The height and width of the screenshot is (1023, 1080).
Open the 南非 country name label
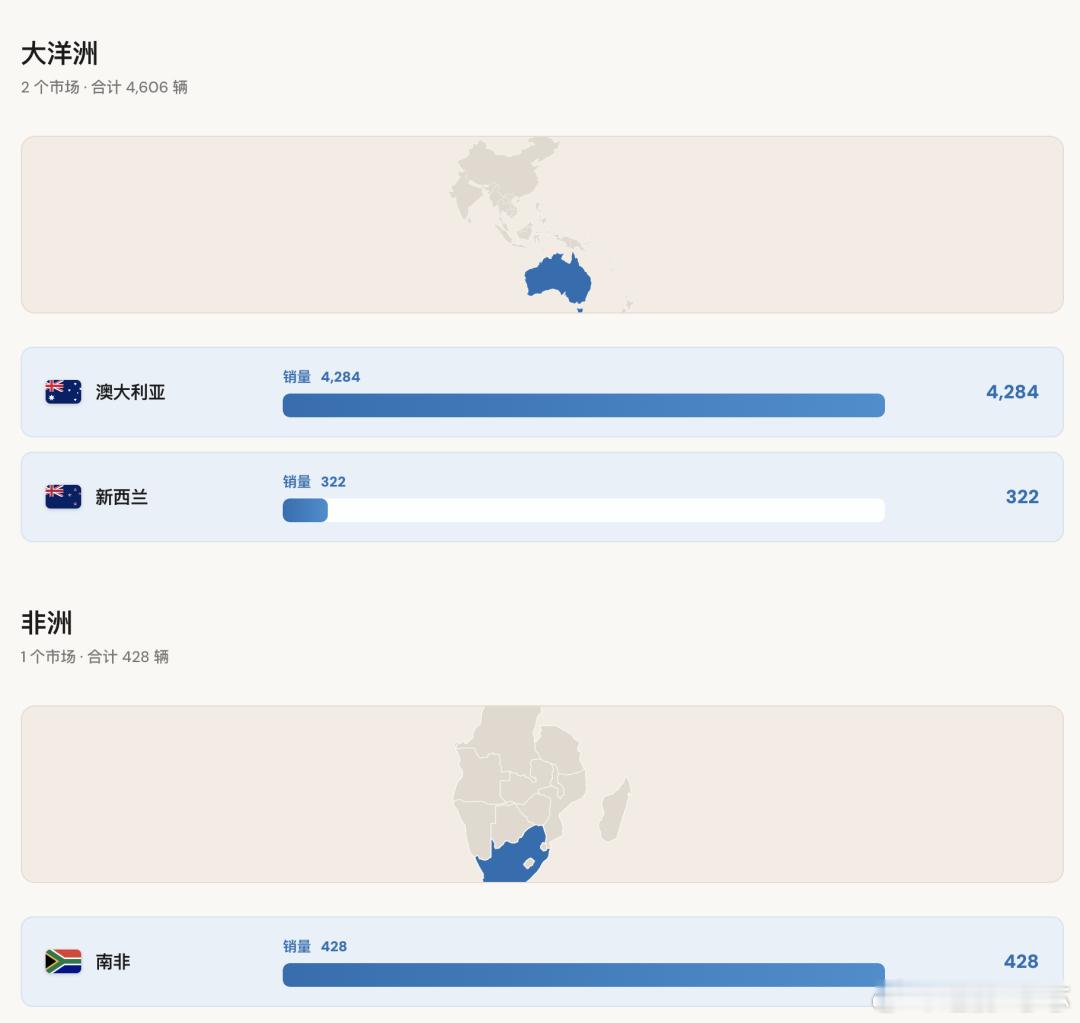click(x=113, y=961)
